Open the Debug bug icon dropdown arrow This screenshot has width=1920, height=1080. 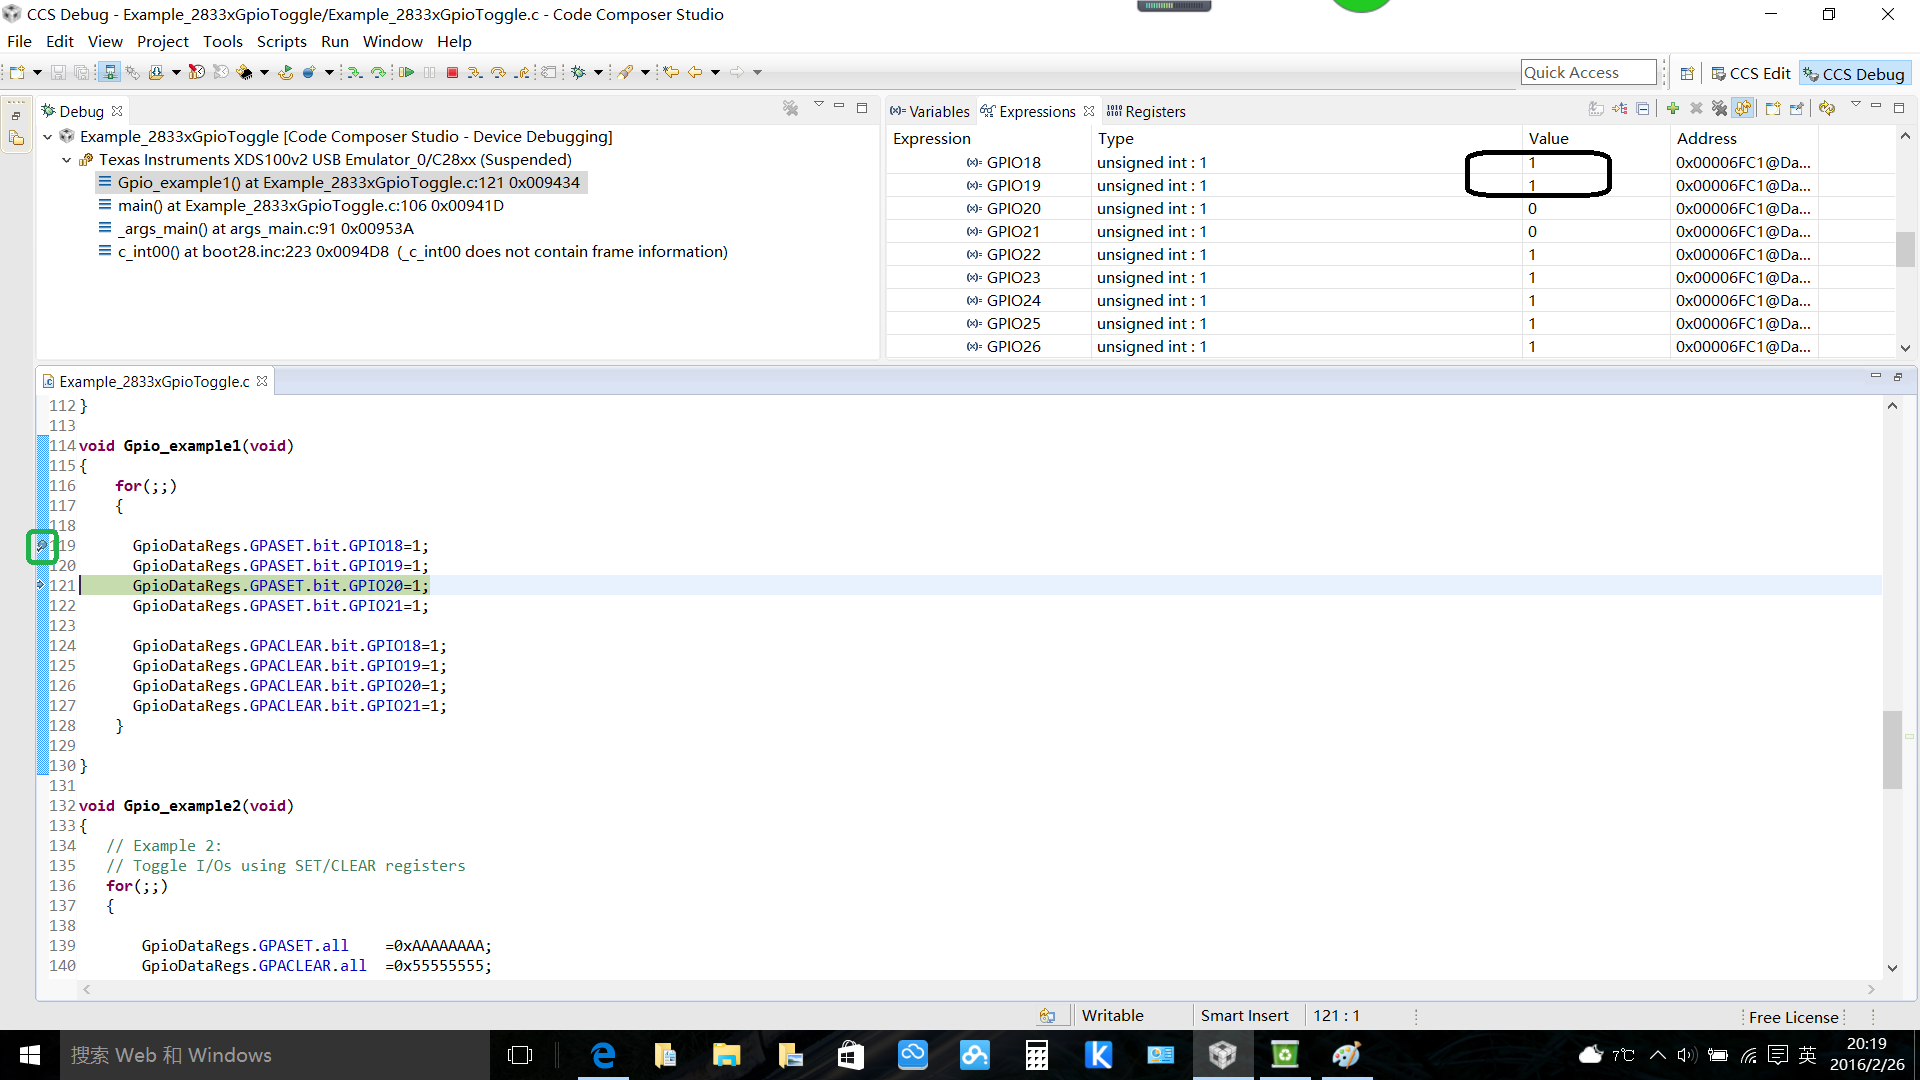click(x=598, y=72)
